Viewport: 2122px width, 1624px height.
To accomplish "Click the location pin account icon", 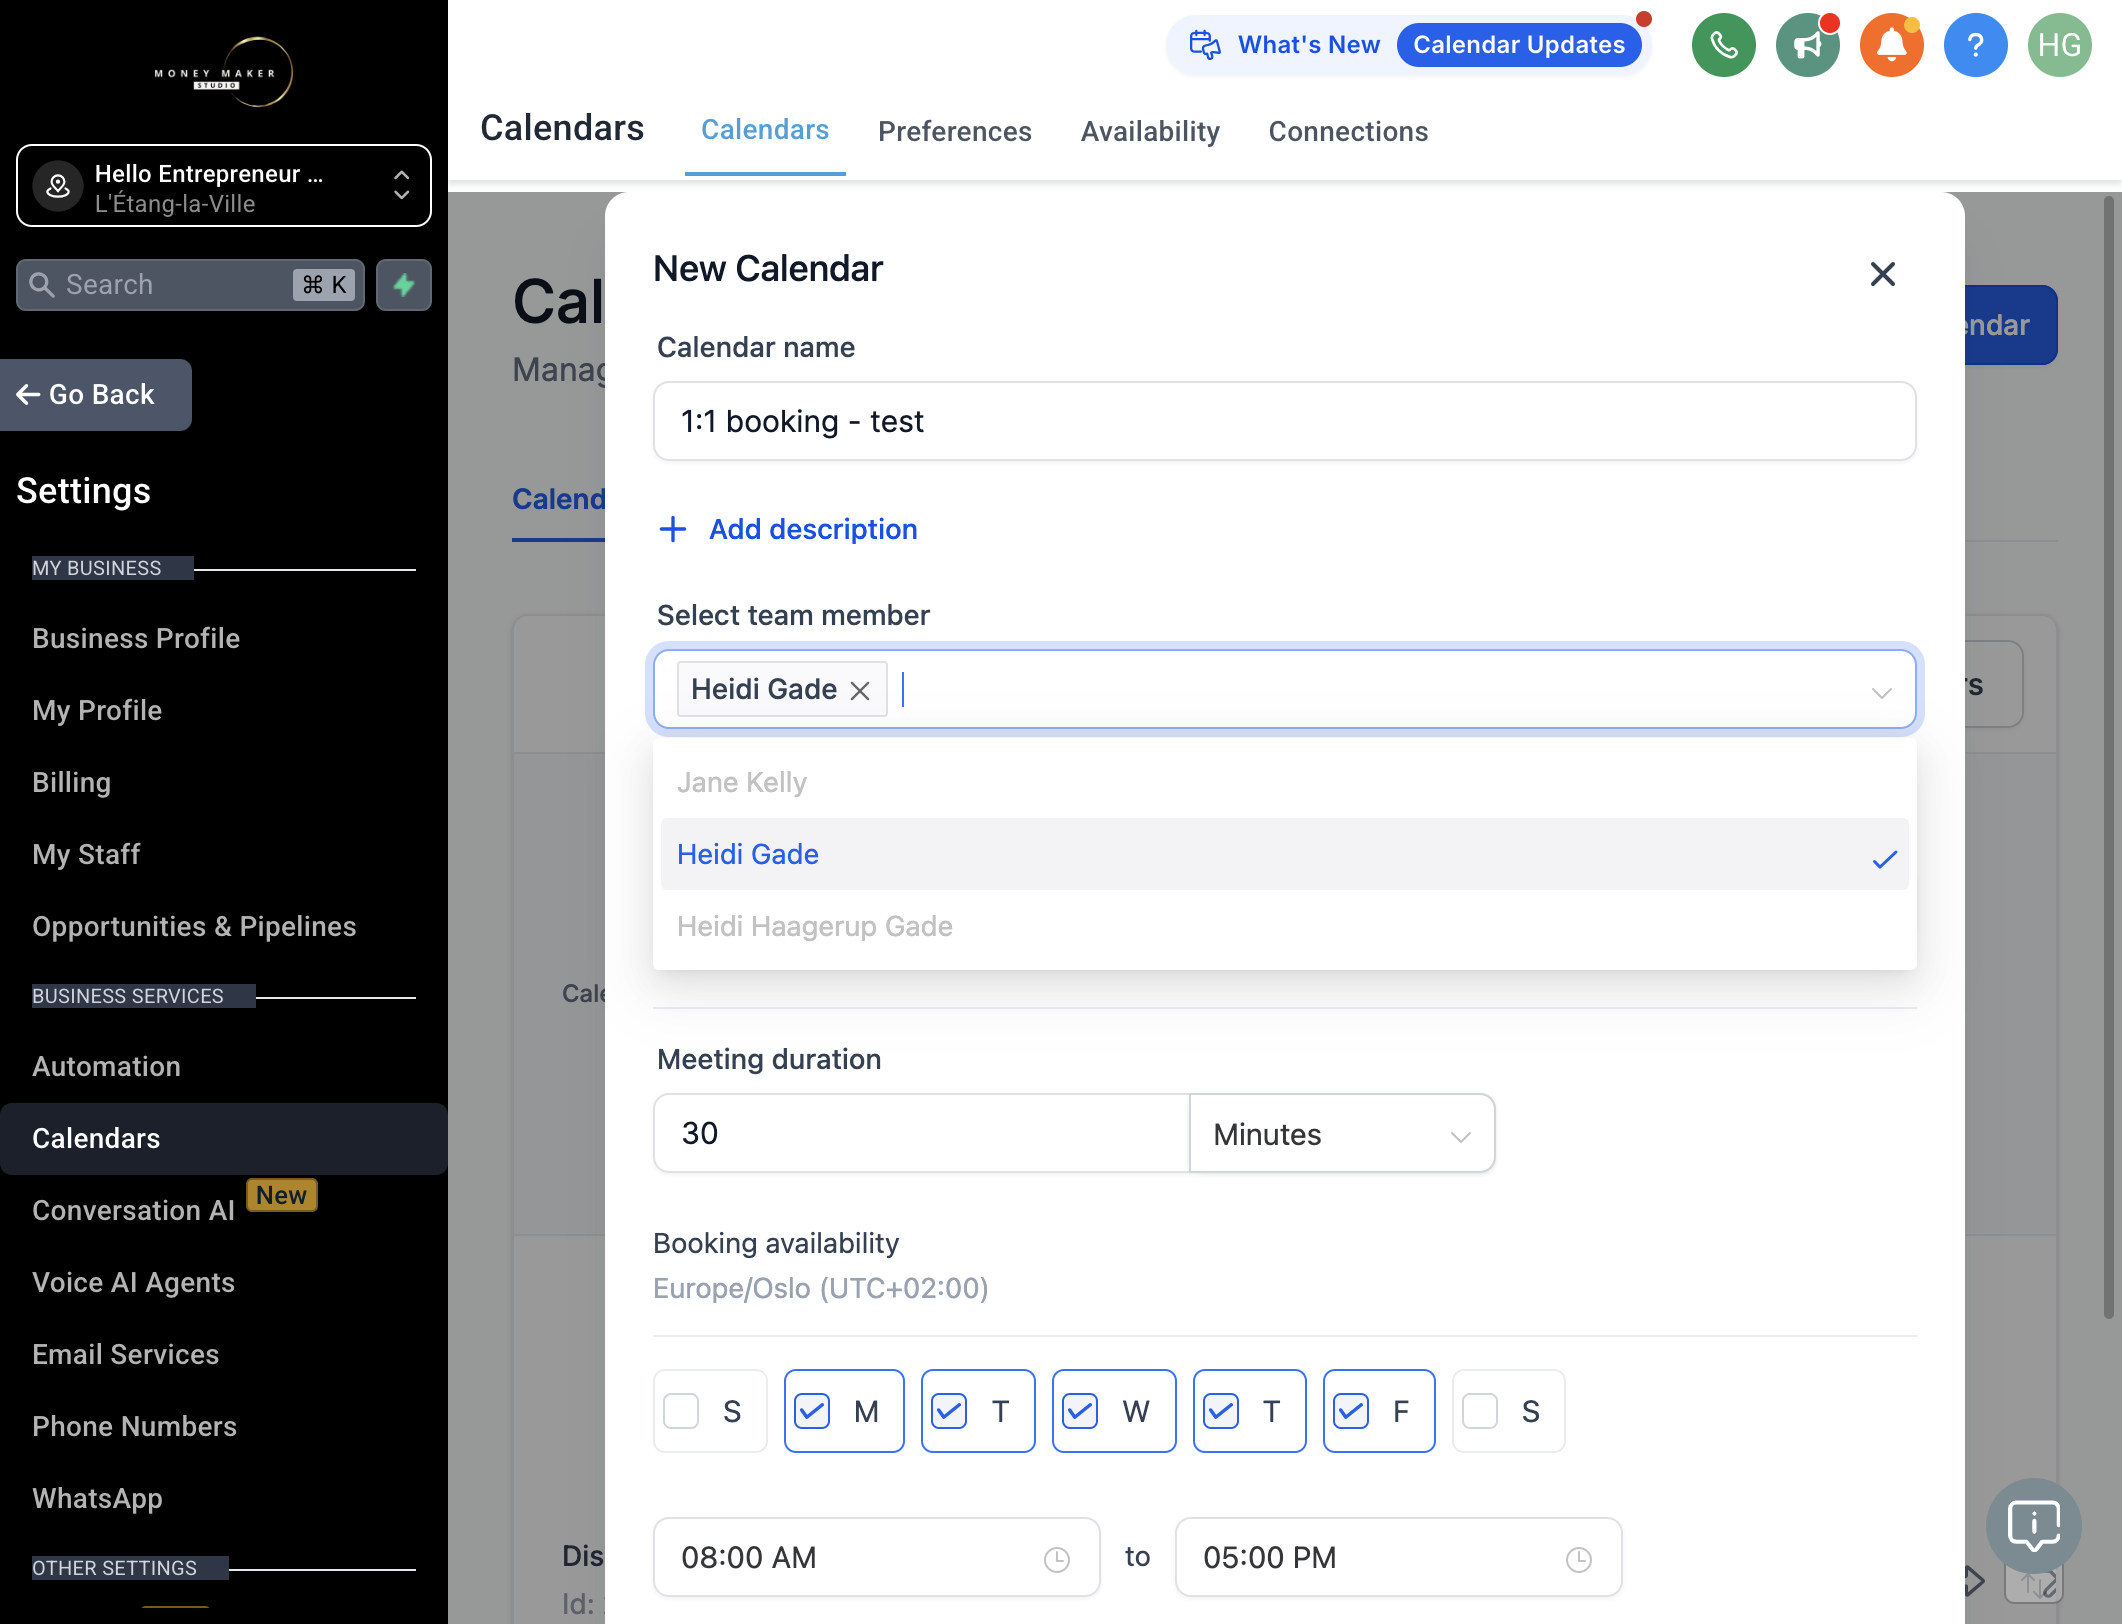I will pyautogui.click(x=58, y=185).
